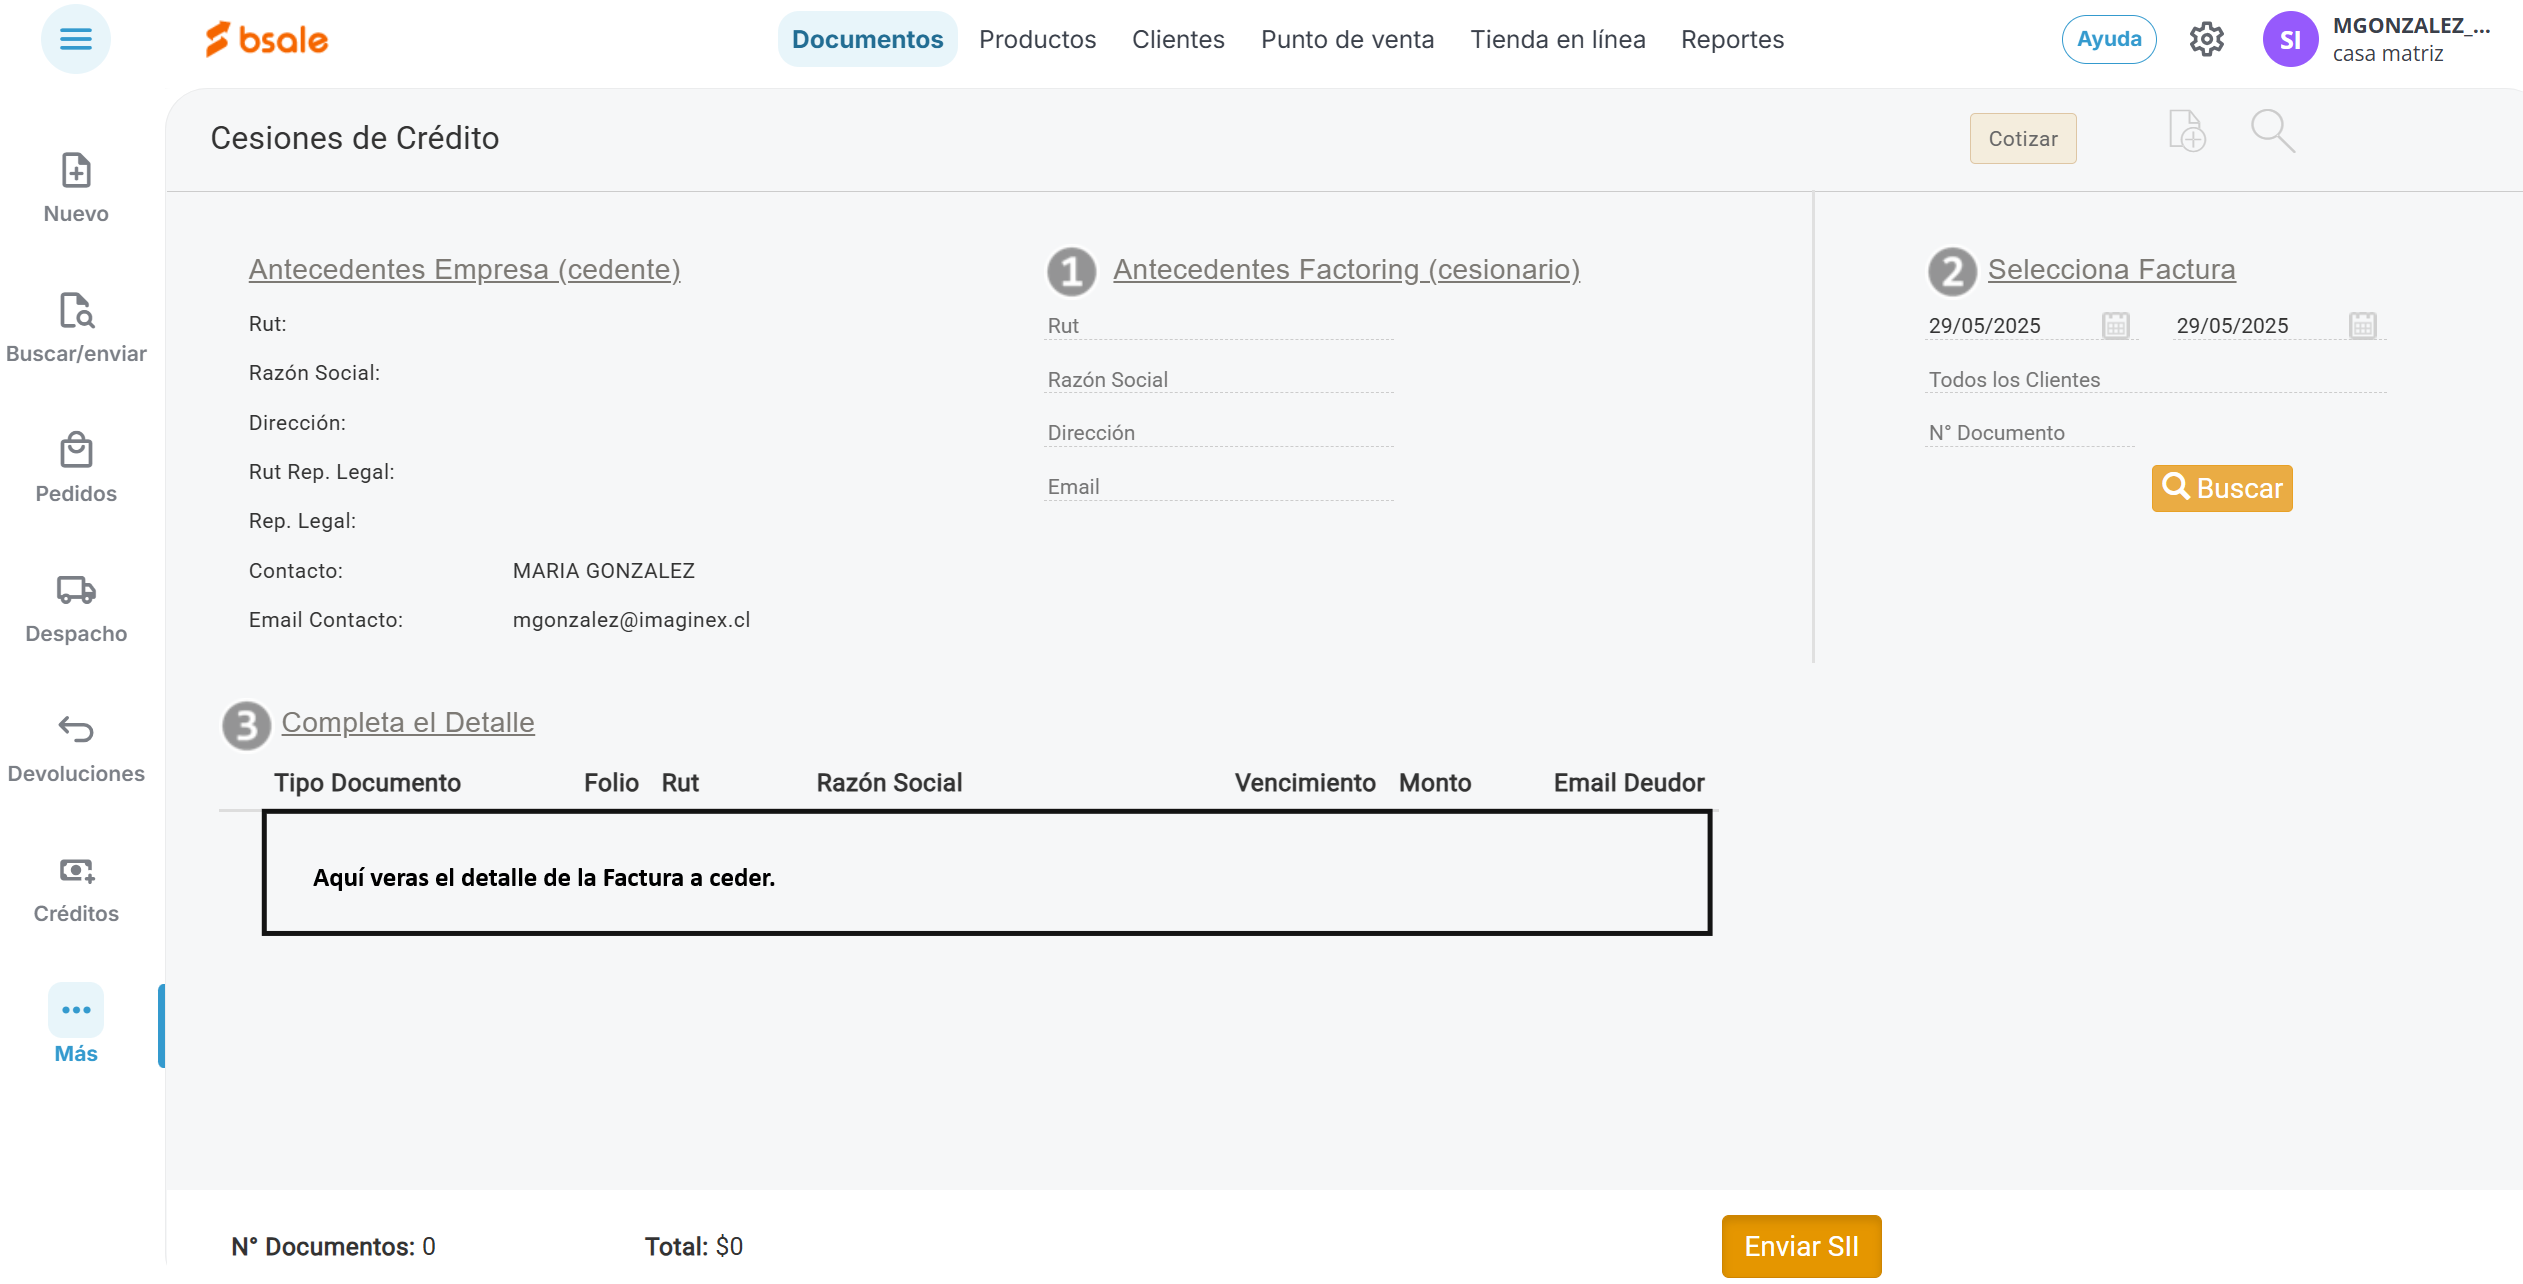This screenshot has height=1284, width=2523.
Task: Click the new document icon near Cotizar
Action: tap(2187, 132)
